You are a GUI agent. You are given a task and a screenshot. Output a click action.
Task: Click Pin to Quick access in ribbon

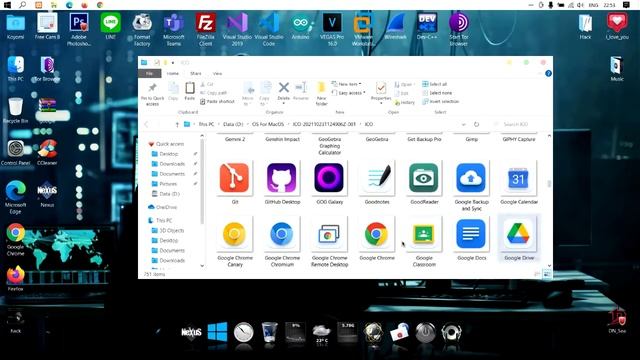152,94
